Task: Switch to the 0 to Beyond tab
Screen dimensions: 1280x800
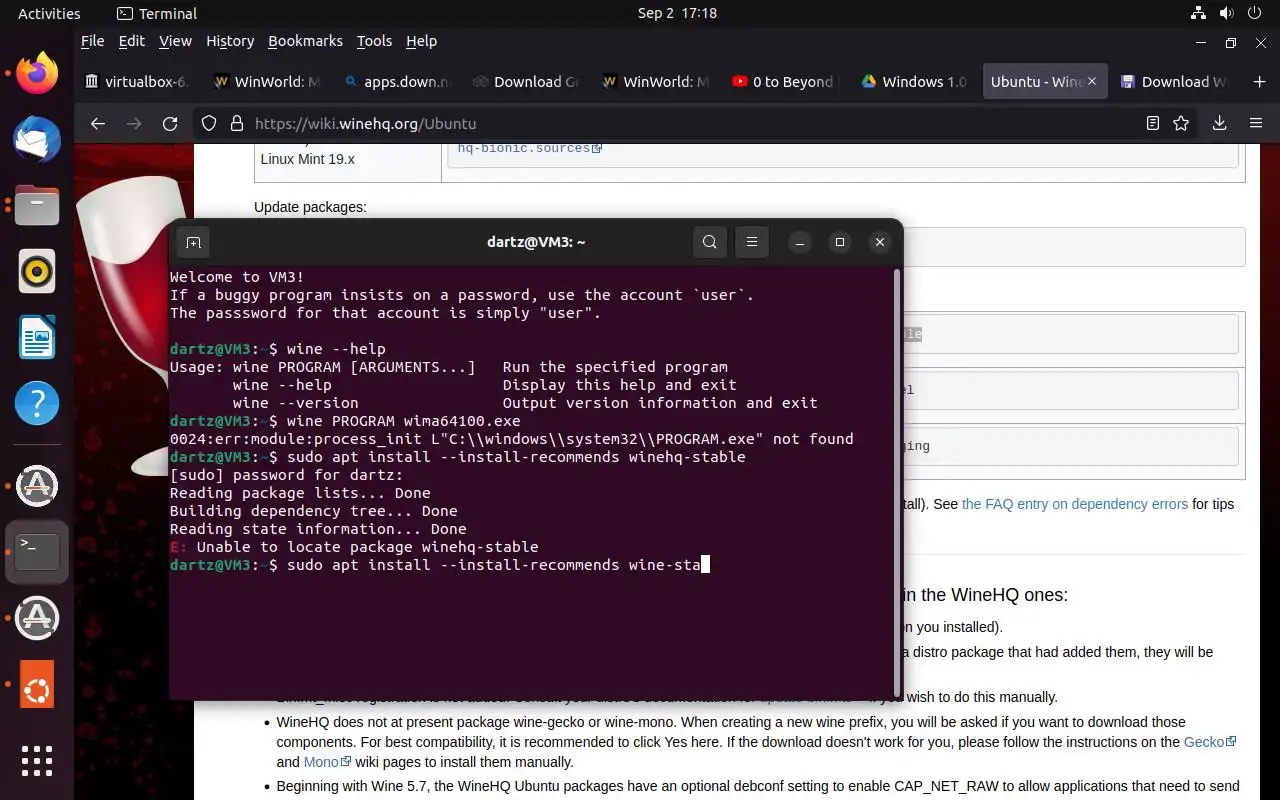Action: [x=785, y=82]
